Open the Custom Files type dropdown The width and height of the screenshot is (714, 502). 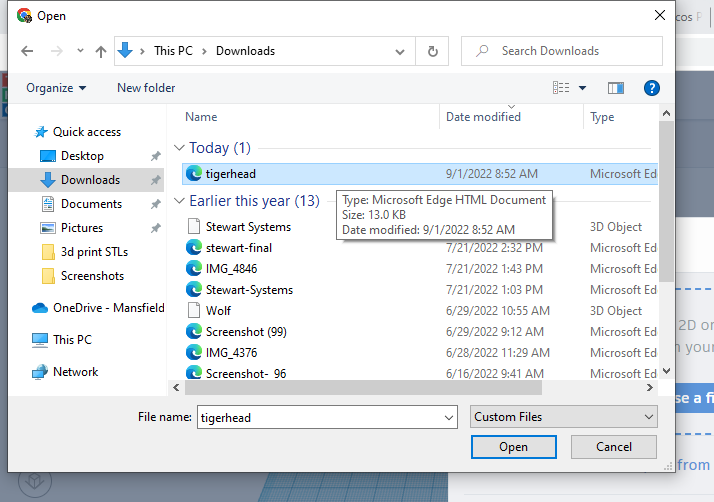click(x=563, y=417)
